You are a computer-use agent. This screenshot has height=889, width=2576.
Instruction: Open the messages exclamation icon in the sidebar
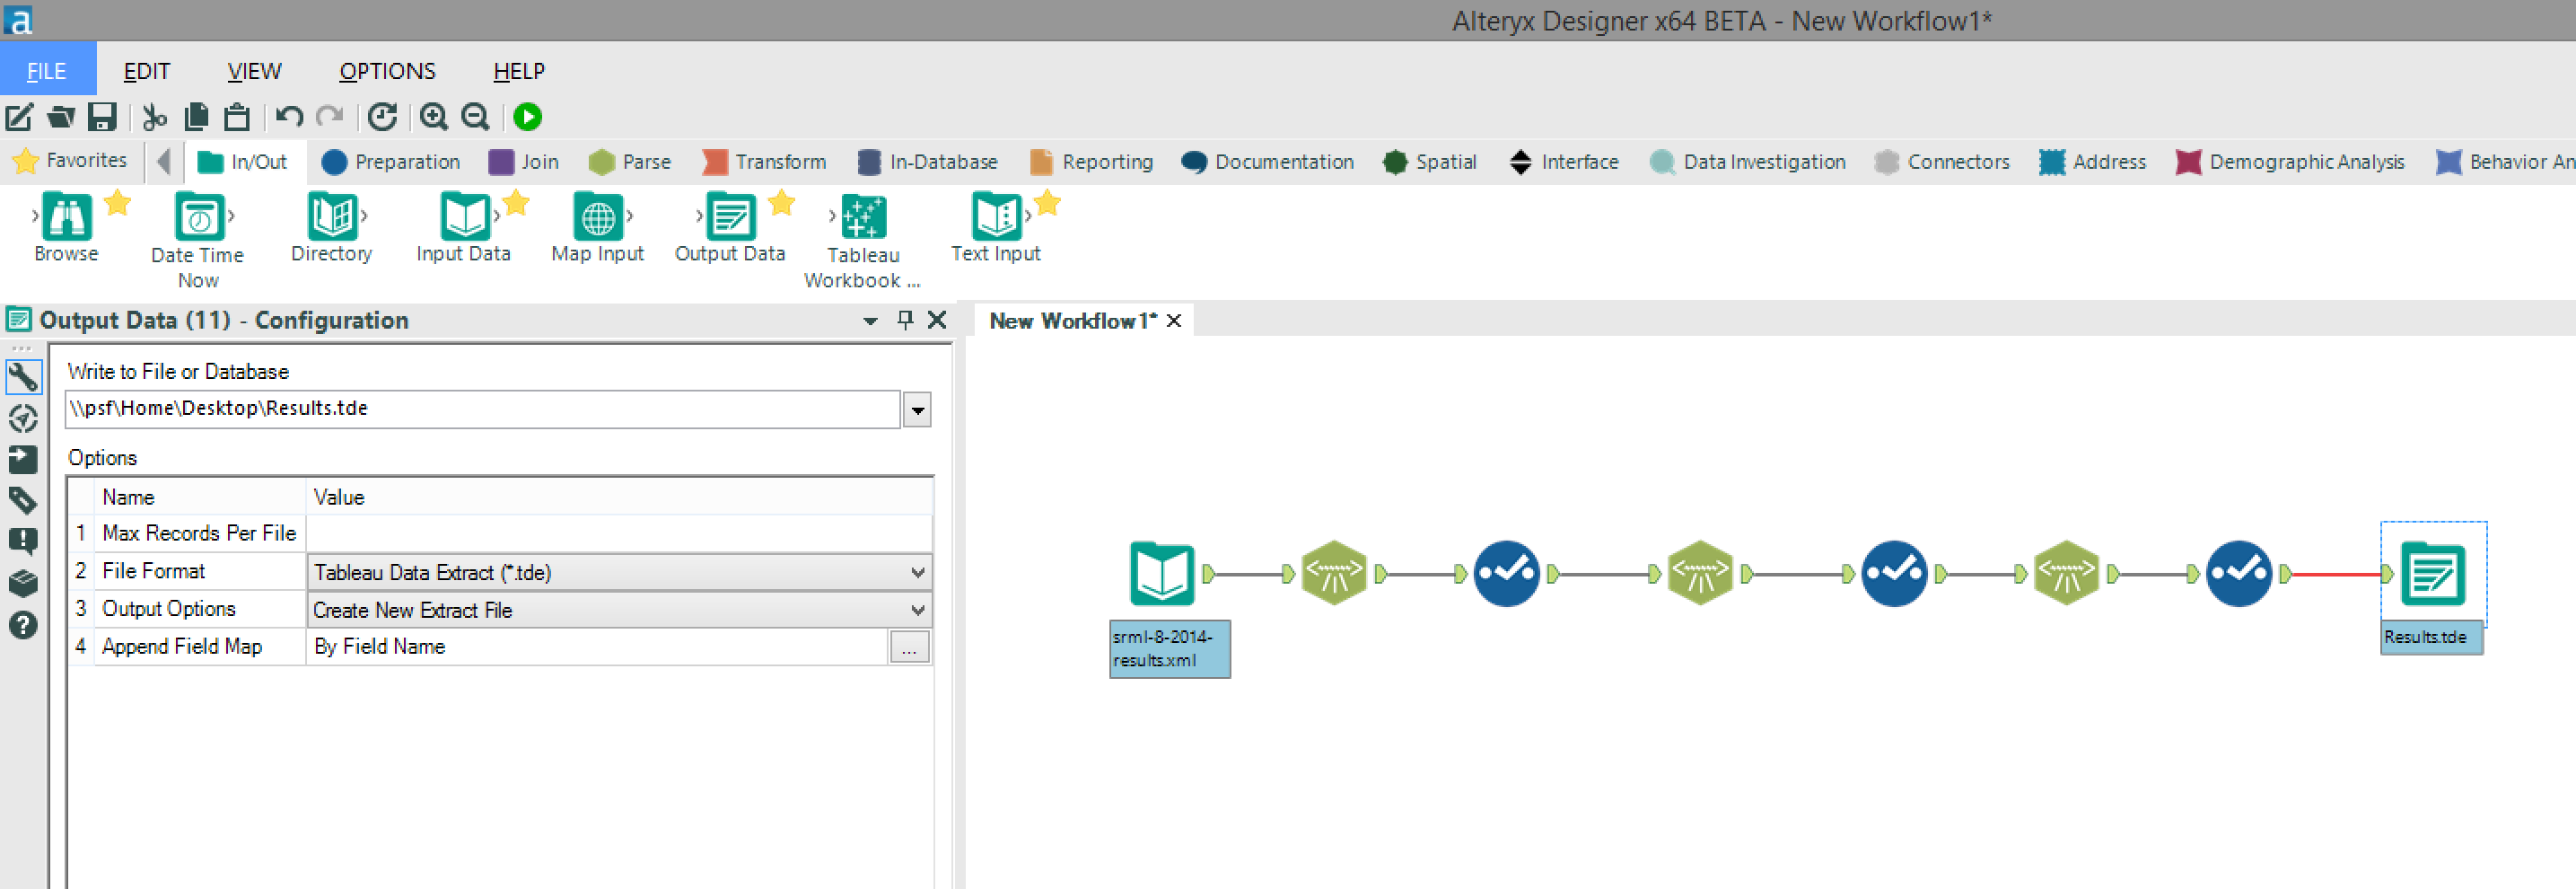tap(23, 541)
